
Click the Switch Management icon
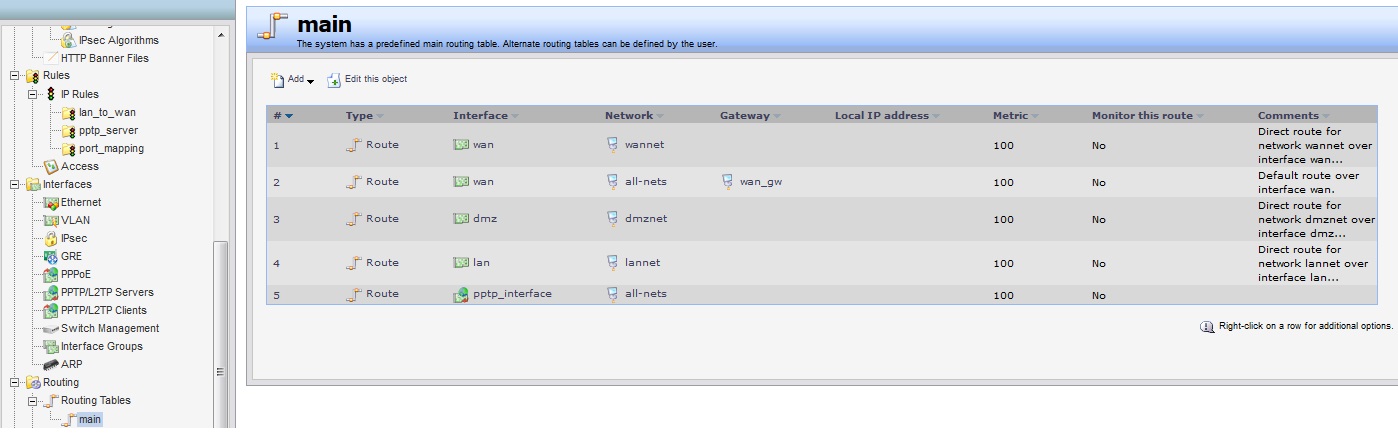click(51, 328)
